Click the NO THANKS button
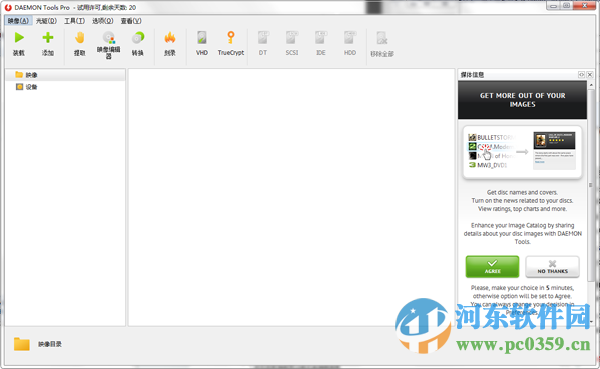 point(553,267)
